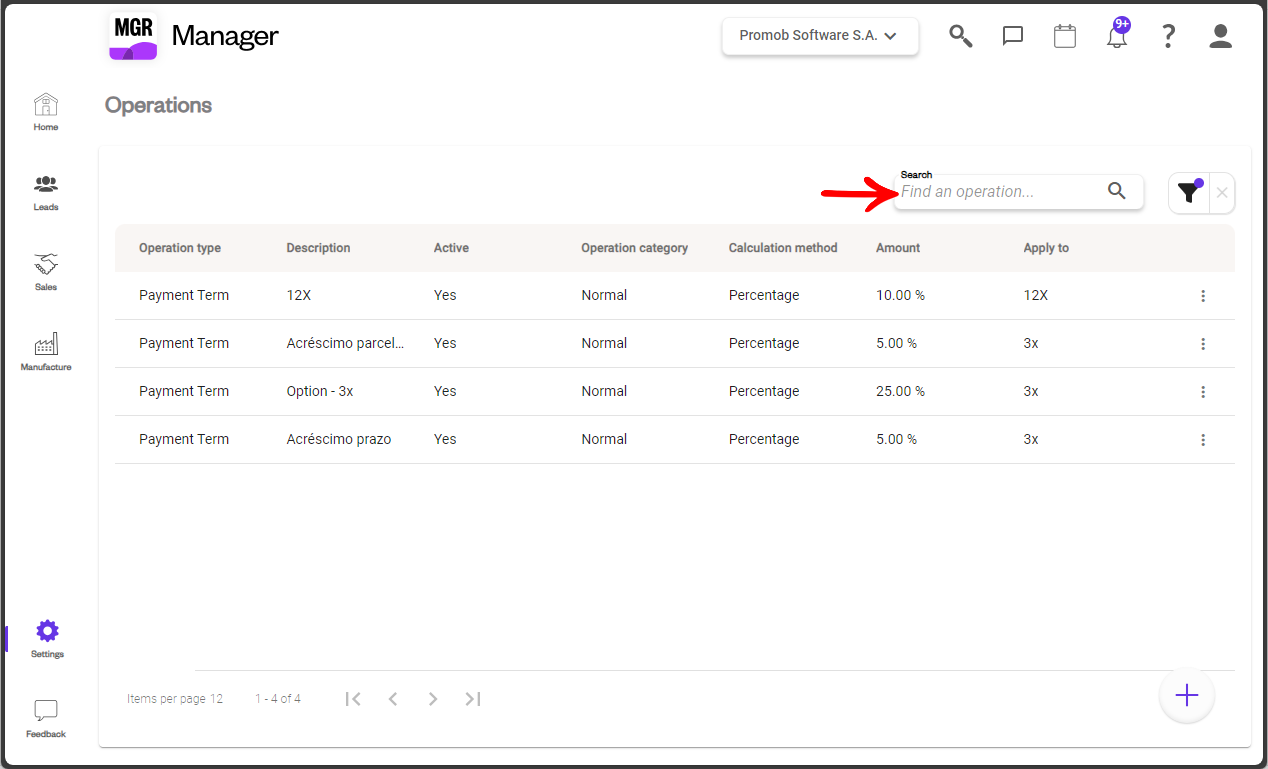Sort by Operation category column header
Viewport: 1268px width, 769px height.
(635, 248)
